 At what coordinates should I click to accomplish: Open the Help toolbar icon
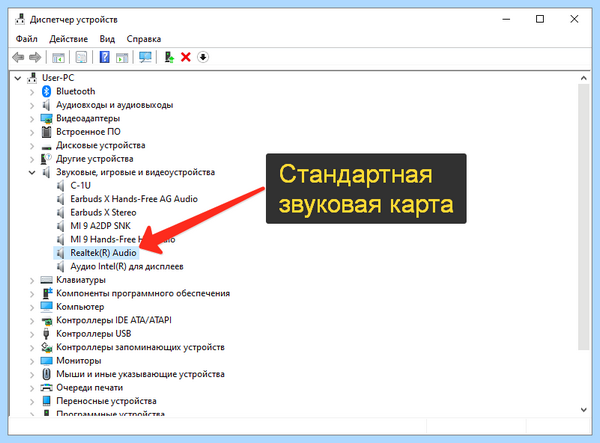(104, 57)
